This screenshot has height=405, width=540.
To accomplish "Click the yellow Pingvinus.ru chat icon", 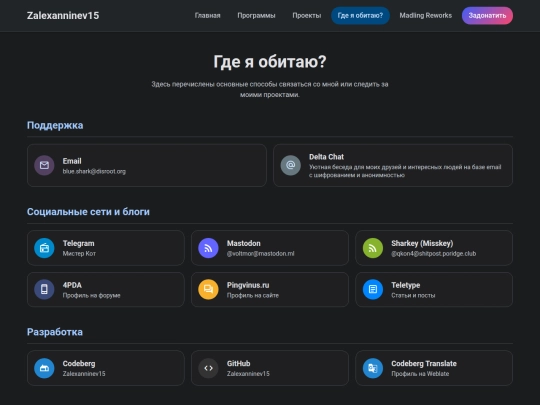I will tap(208, 289).
